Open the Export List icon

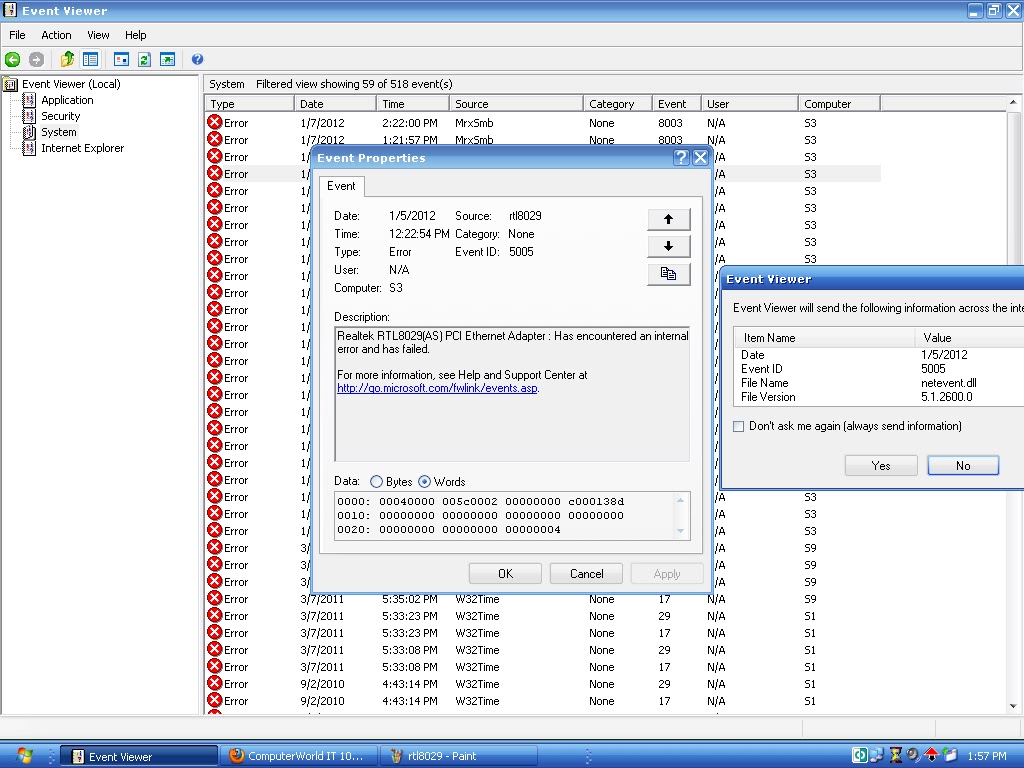[167, 59]
